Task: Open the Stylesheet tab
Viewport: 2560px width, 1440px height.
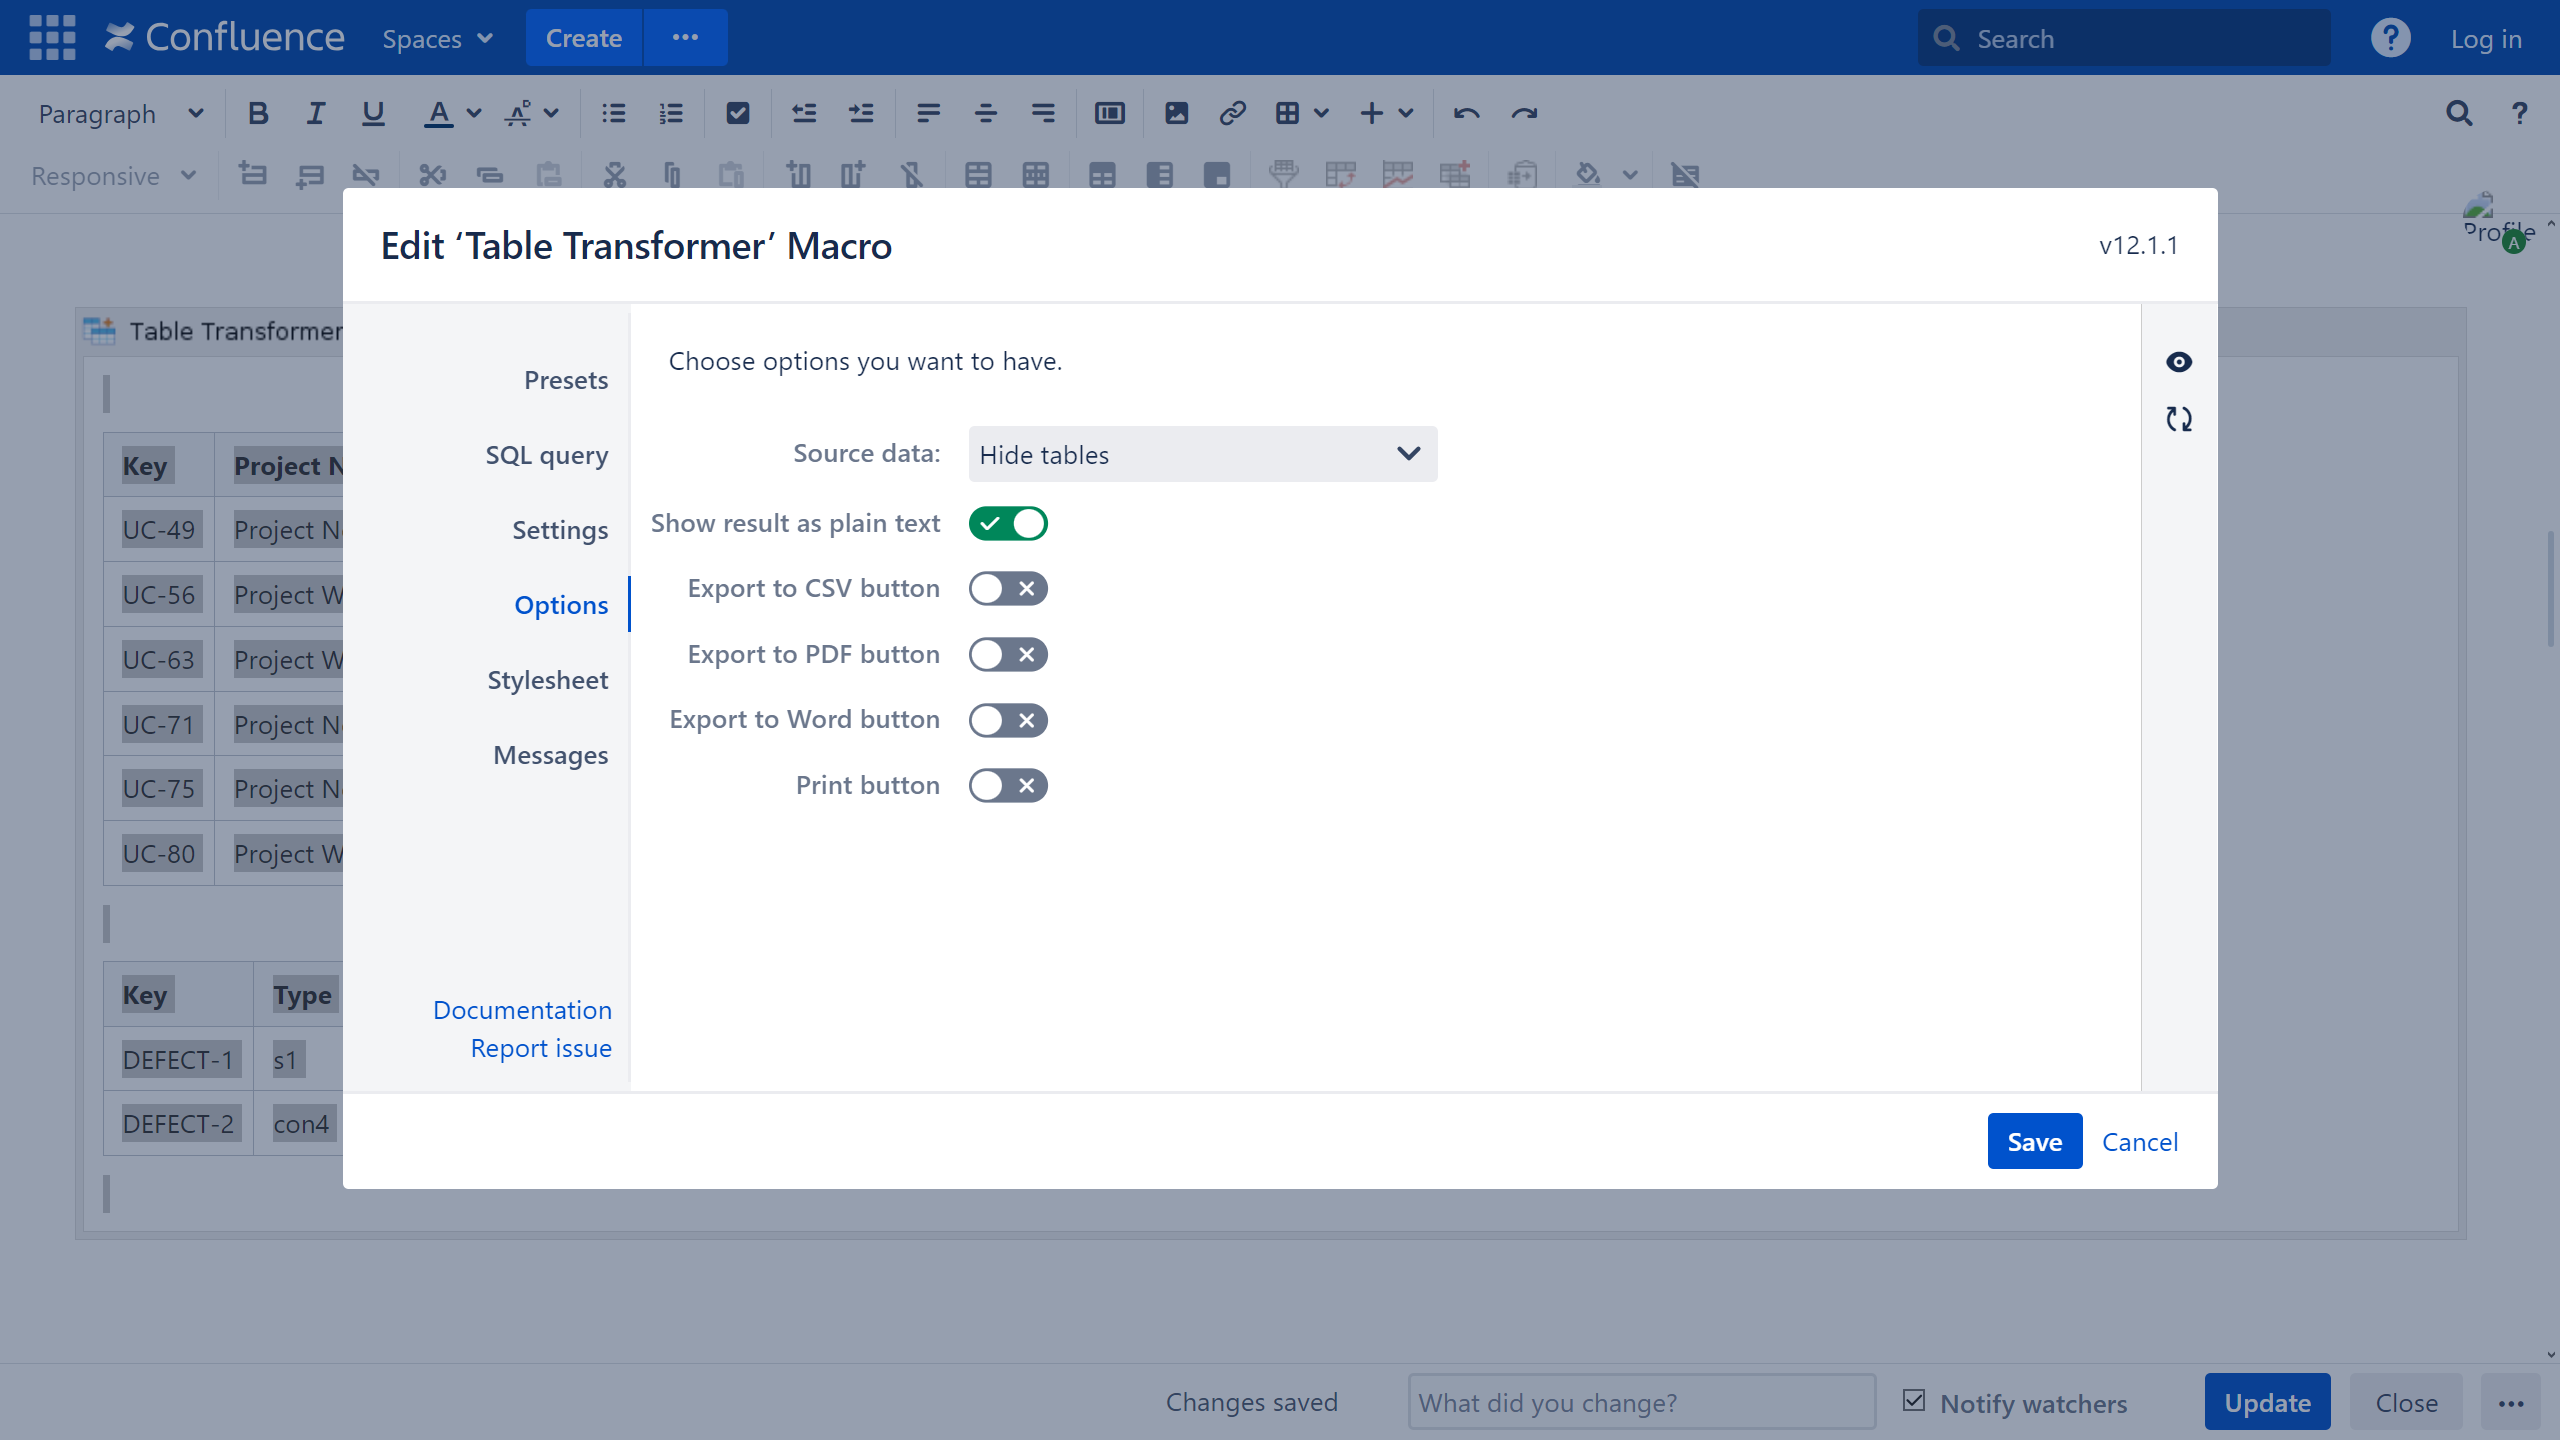Action: 547,680
